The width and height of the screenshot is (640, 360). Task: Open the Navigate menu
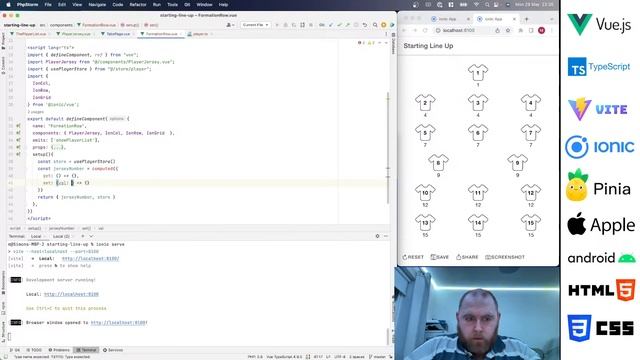pyautogui.click(x=97, y=4)
